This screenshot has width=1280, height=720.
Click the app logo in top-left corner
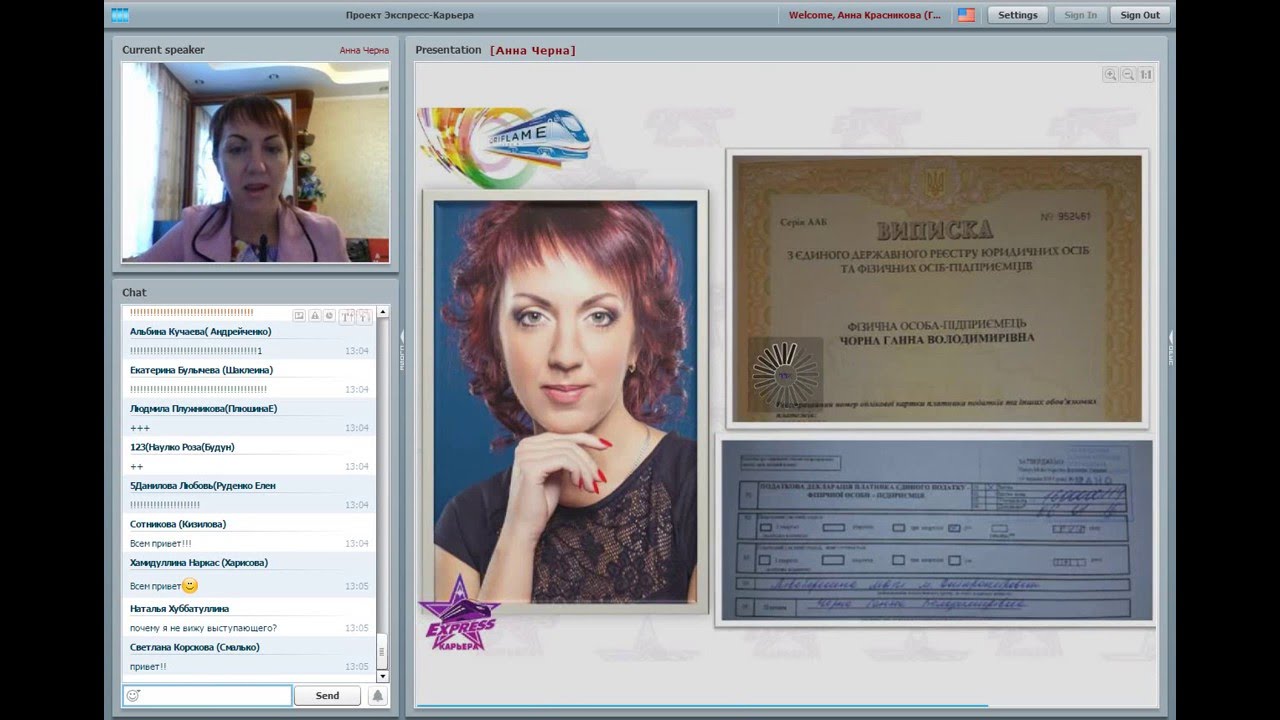[120, 15]
